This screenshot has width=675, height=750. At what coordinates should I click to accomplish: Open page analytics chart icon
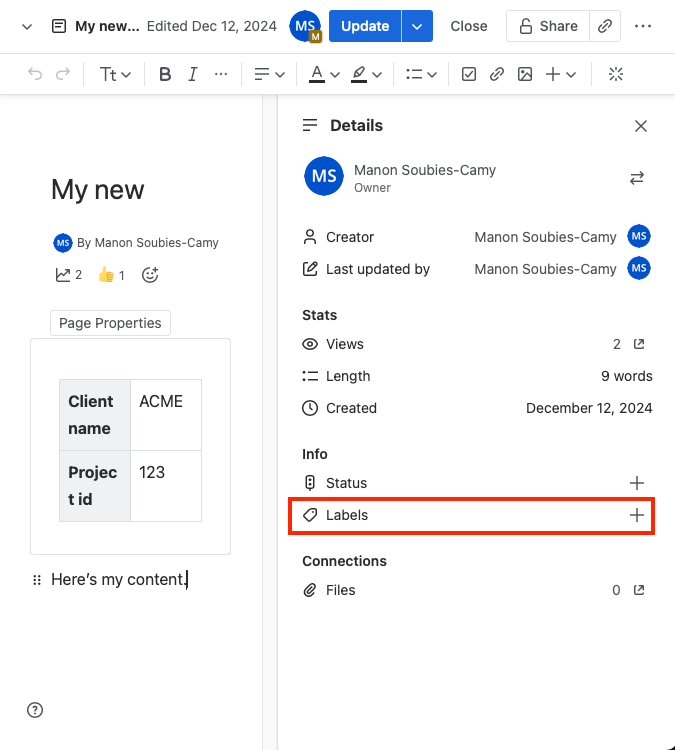63,275
